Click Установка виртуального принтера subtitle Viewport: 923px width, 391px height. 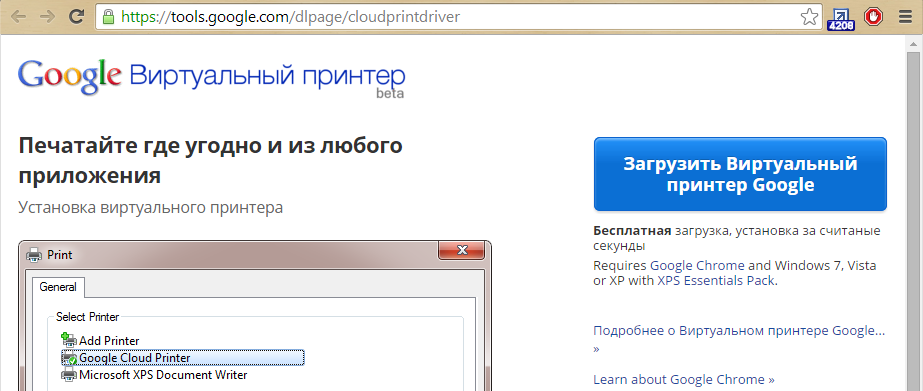pos(150,208)
